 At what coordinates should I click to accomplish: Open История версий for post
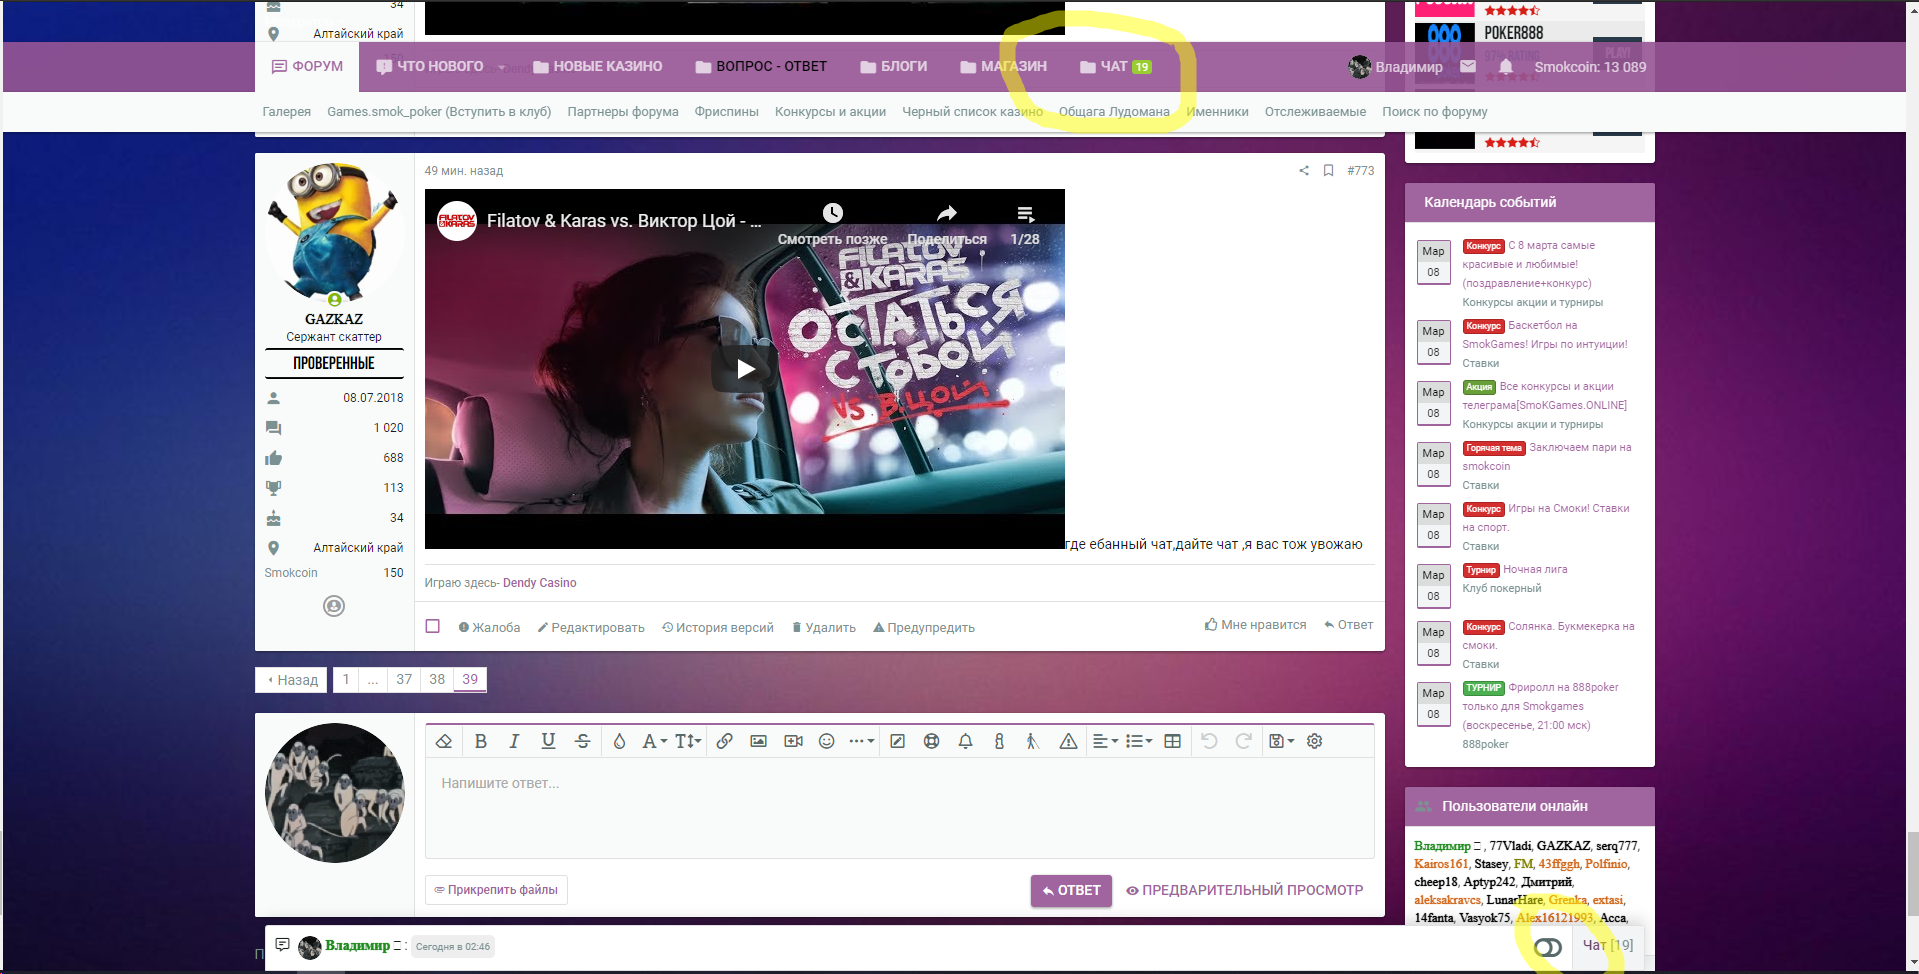pos(718,627)
